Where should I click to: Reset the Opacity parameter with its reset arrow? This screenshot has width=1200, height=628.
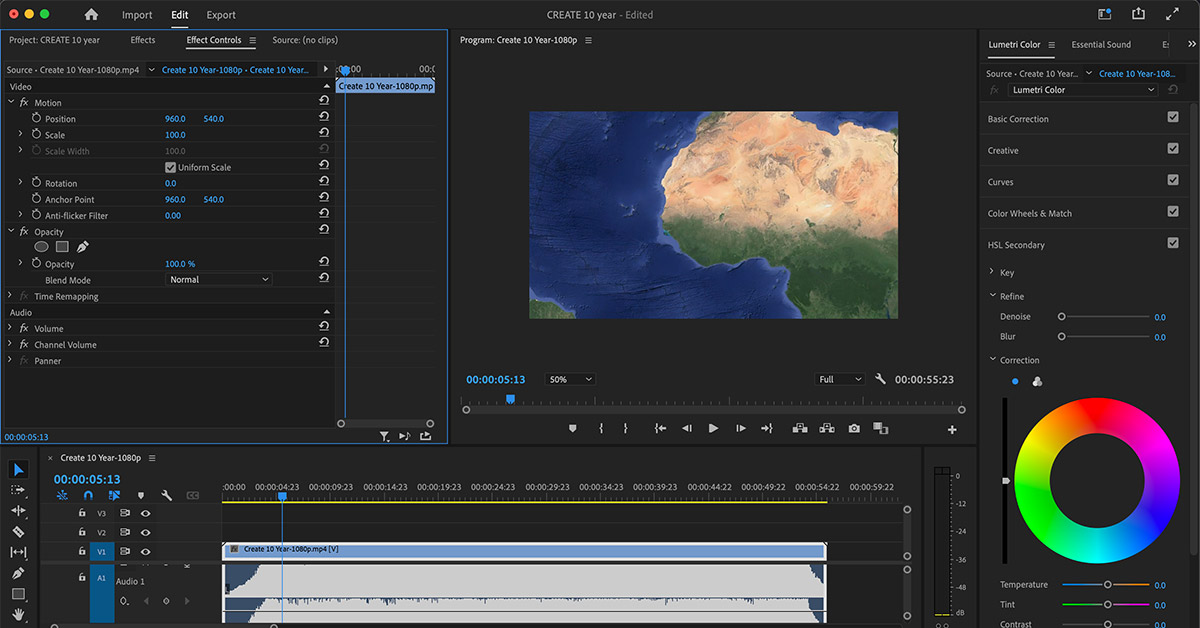click(322, 263)
